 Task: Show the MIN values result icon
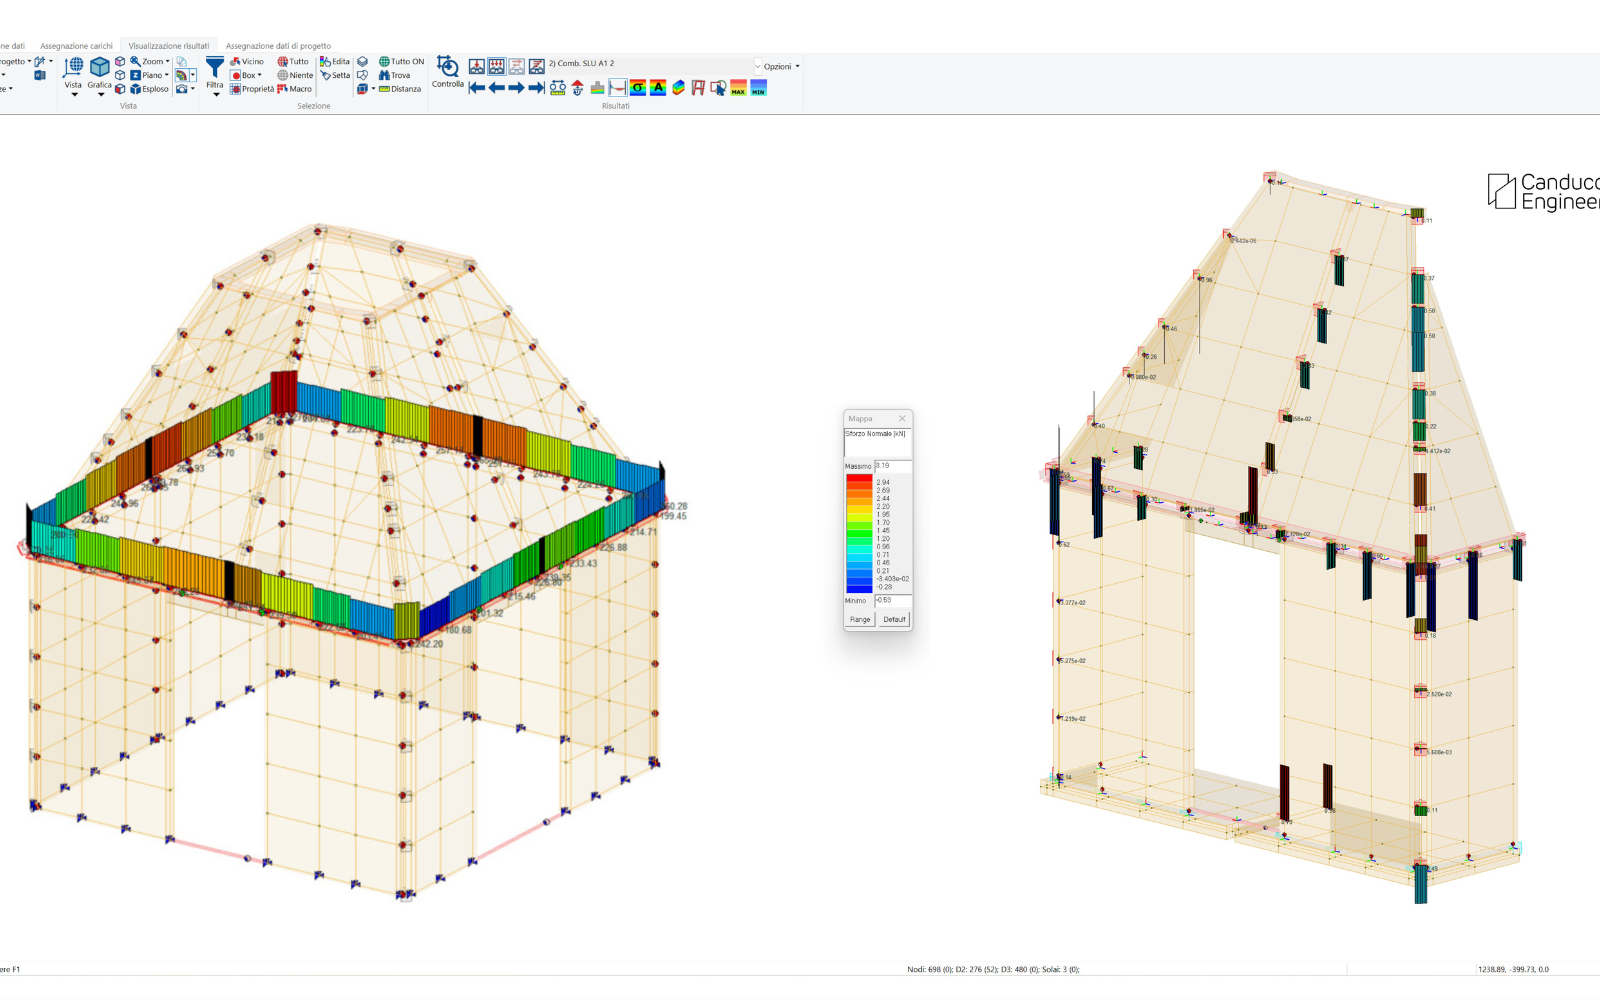pos(759,88)
